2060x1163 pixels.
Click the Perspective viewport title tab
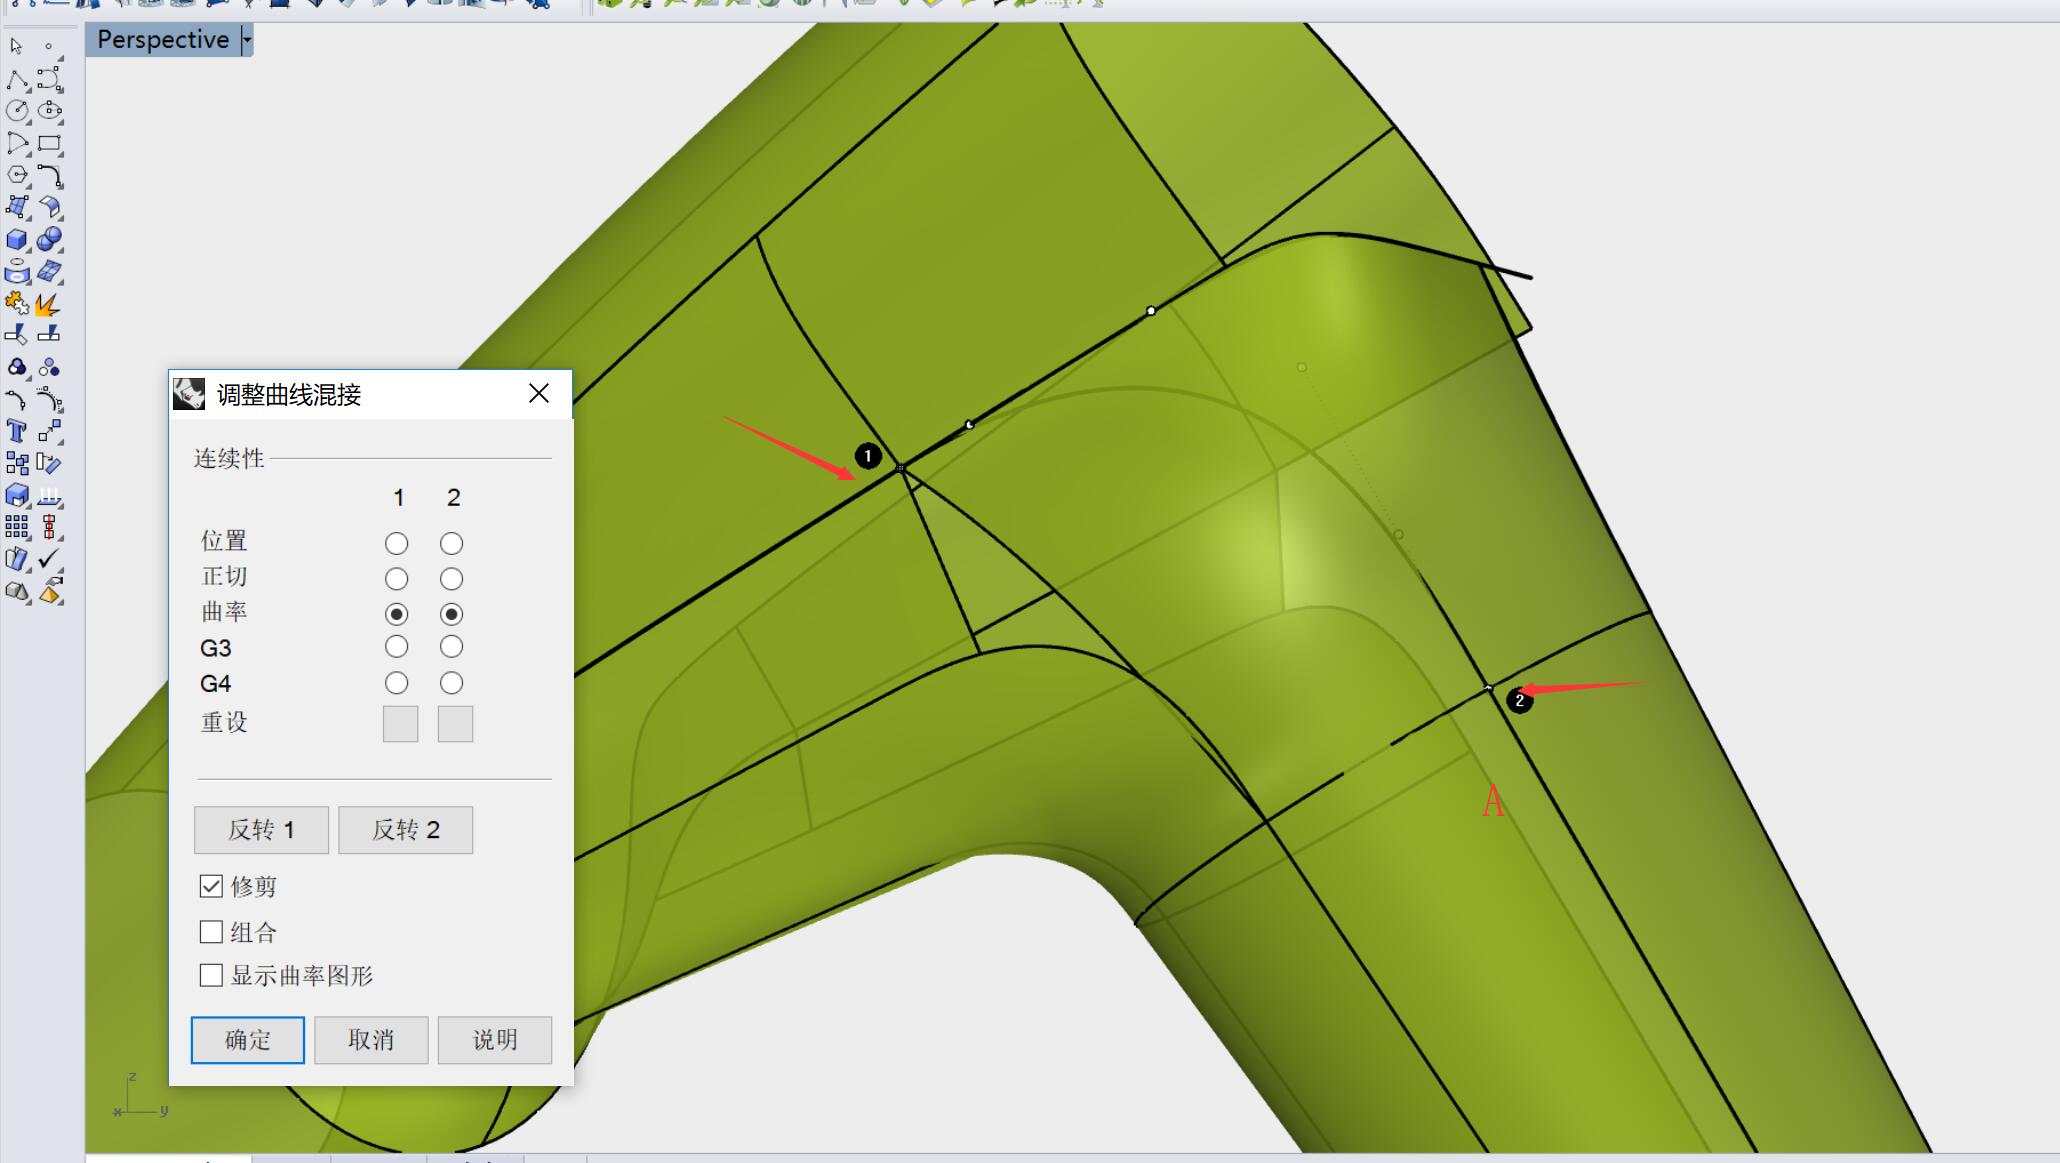163,40
